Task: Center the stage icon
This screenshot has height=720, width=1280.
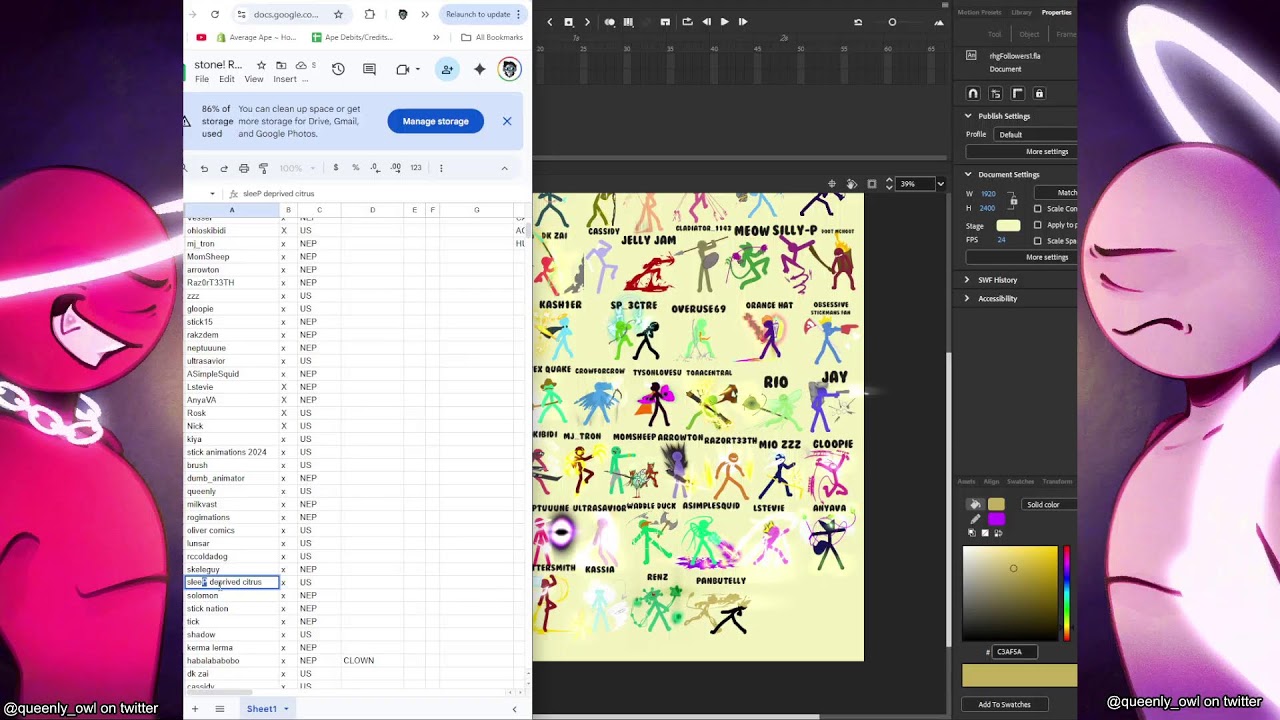Action: [832, 184]
